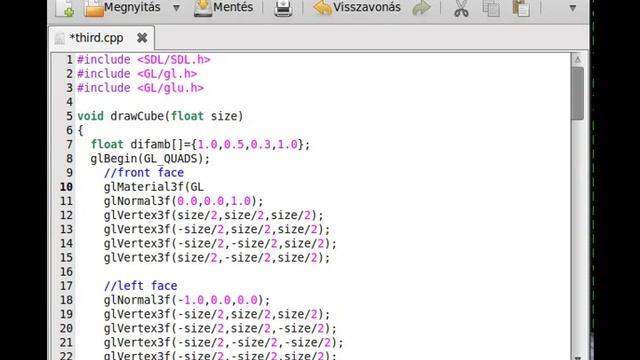Screen dimensions: 640x360
Task: Click the 'glBegin(GL_QUADS);' line
Action: (x=150, y=159)
